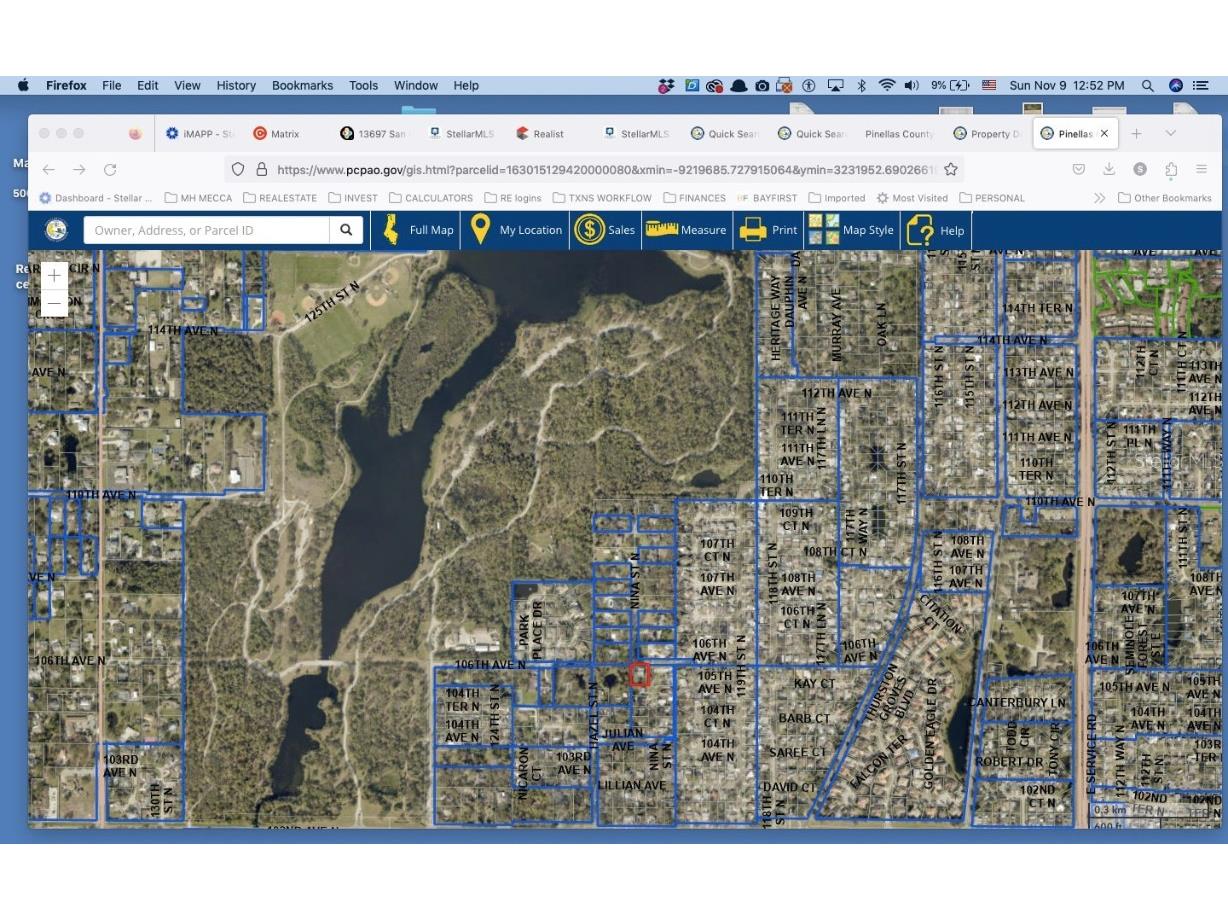Show more bookmarks toolbar items
Image resolution: width=1228 pixels, height=921 pixels.
1099,198
